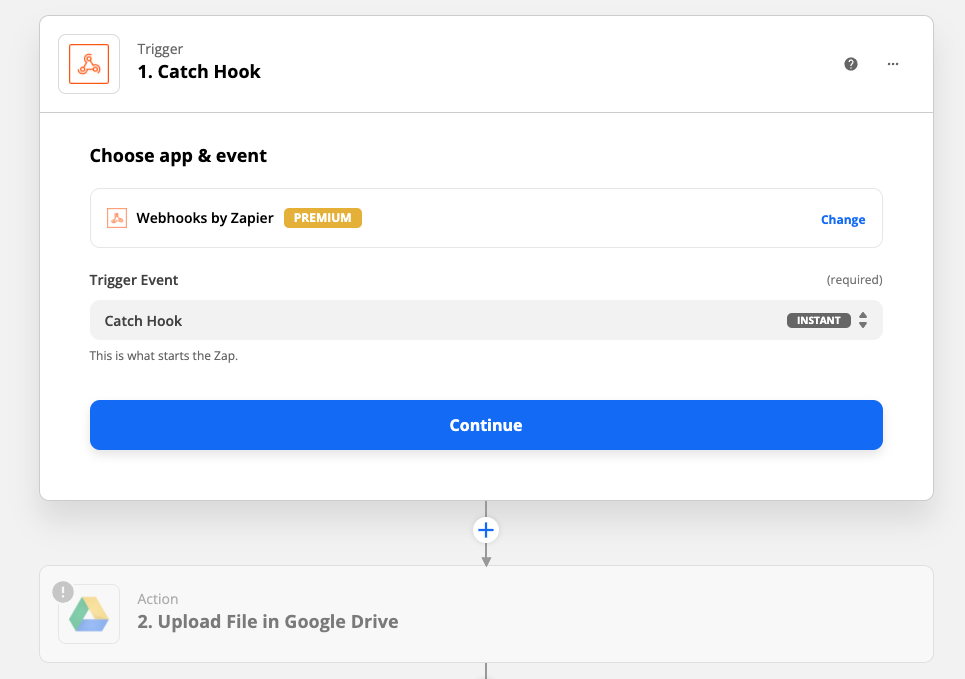Click small Webhooks by Zapier app icon
The width and height of the screenshot is (965, 679).
click(x=117, y=218)
